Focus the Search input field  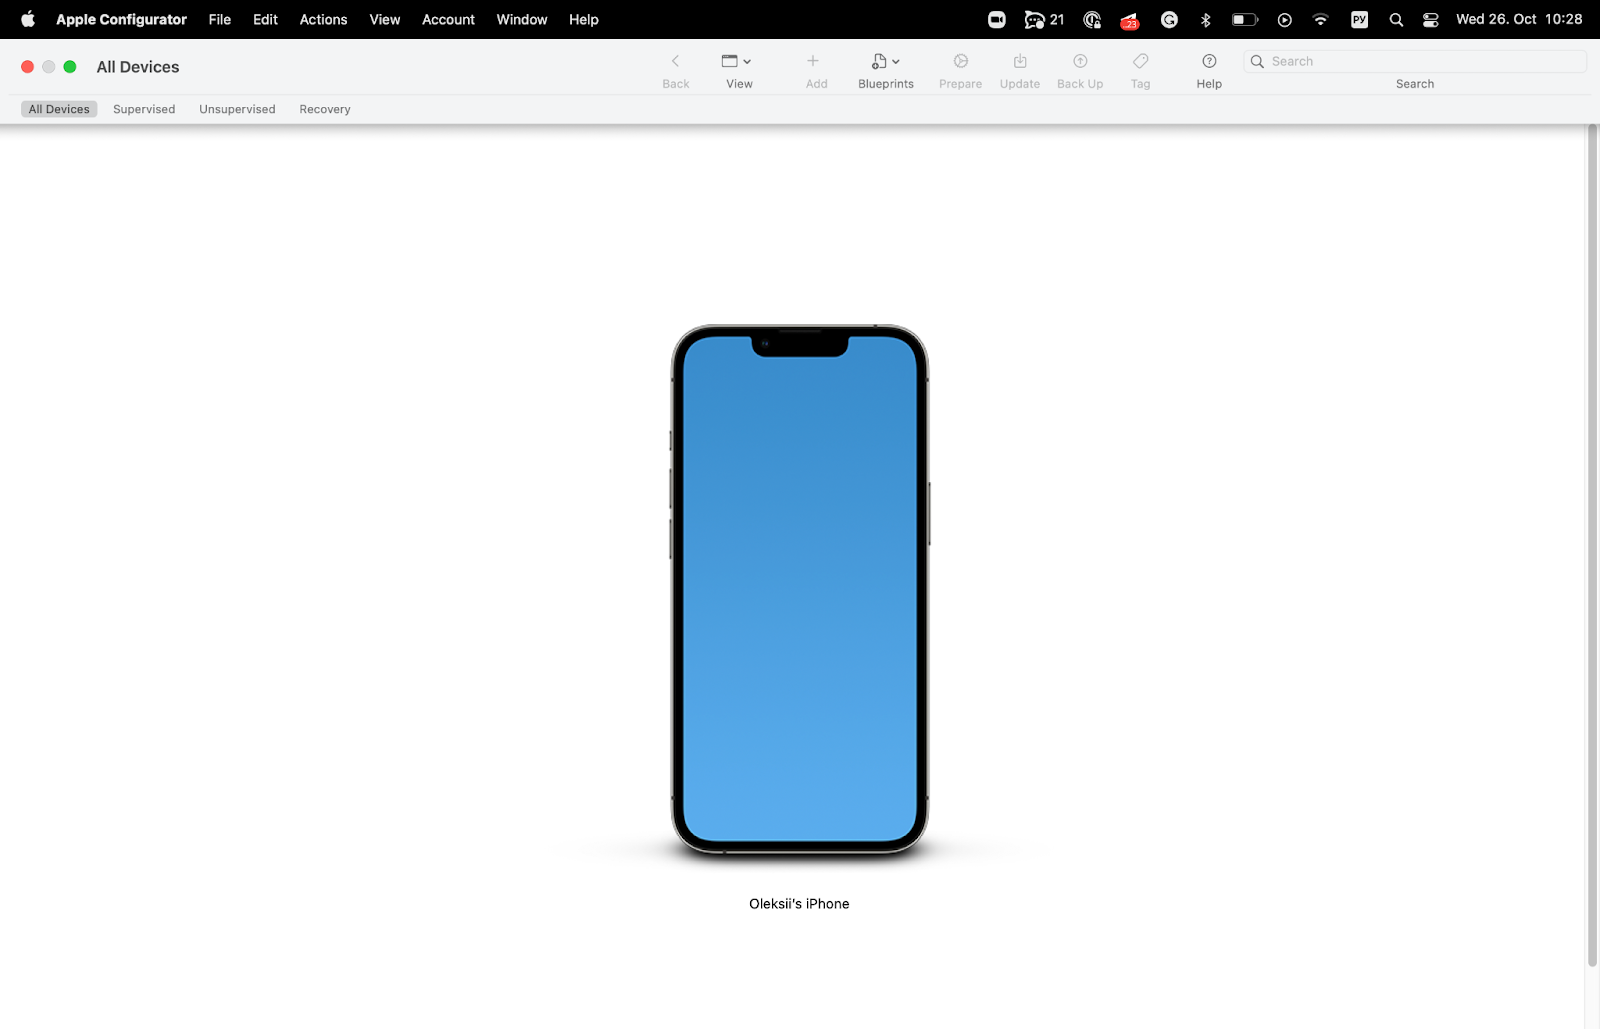coord(1415,61)
